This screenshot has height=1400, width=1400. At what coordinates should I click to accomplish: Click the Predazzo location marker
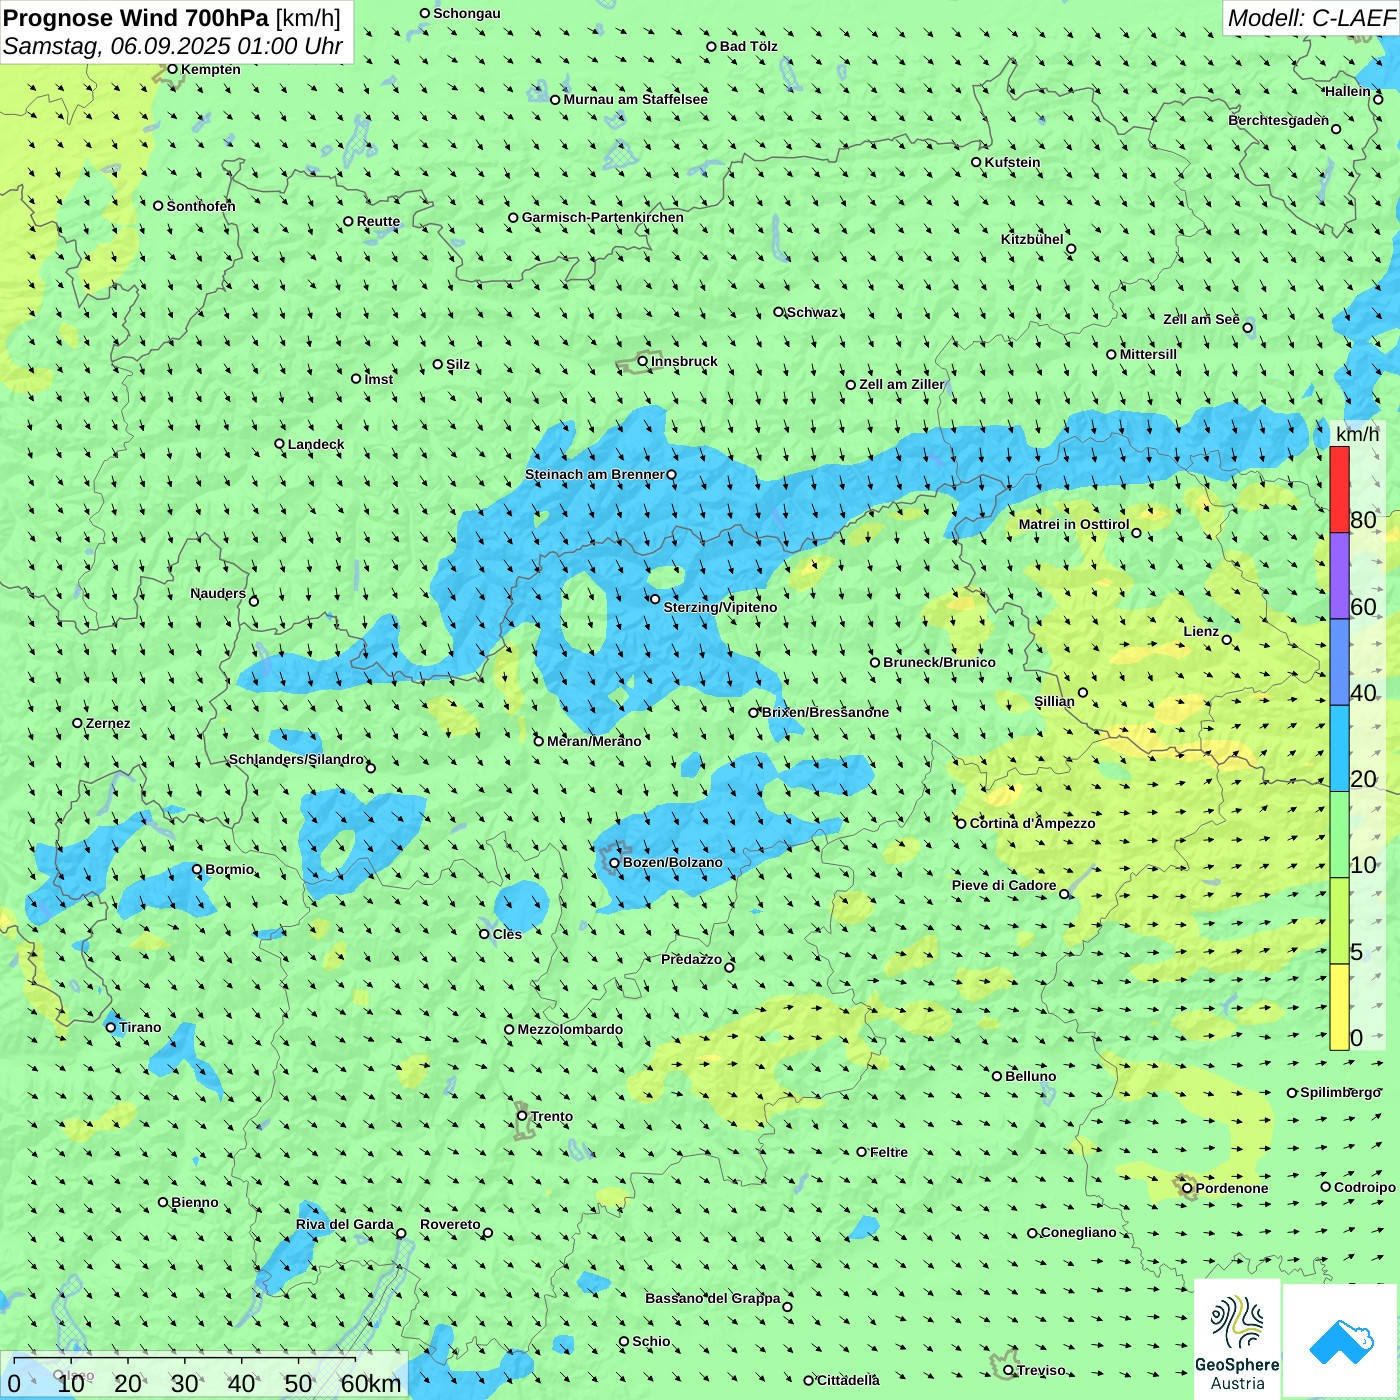(x=729, y=967)
